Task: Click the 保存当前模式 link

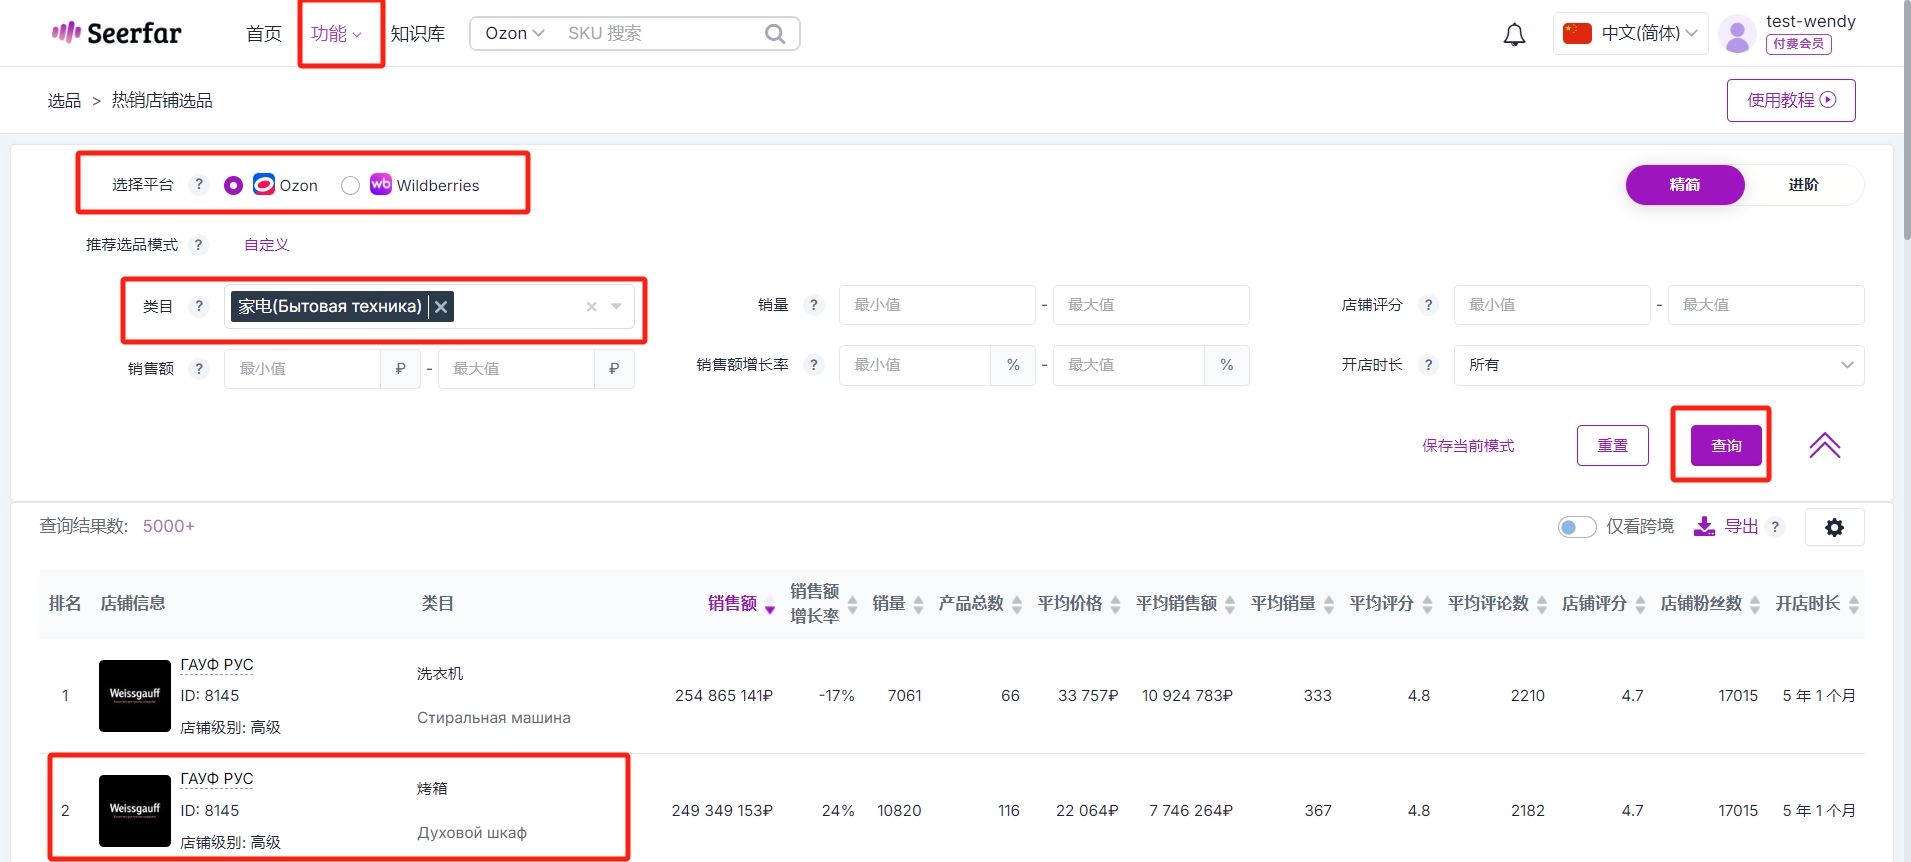Action: 1468,446
